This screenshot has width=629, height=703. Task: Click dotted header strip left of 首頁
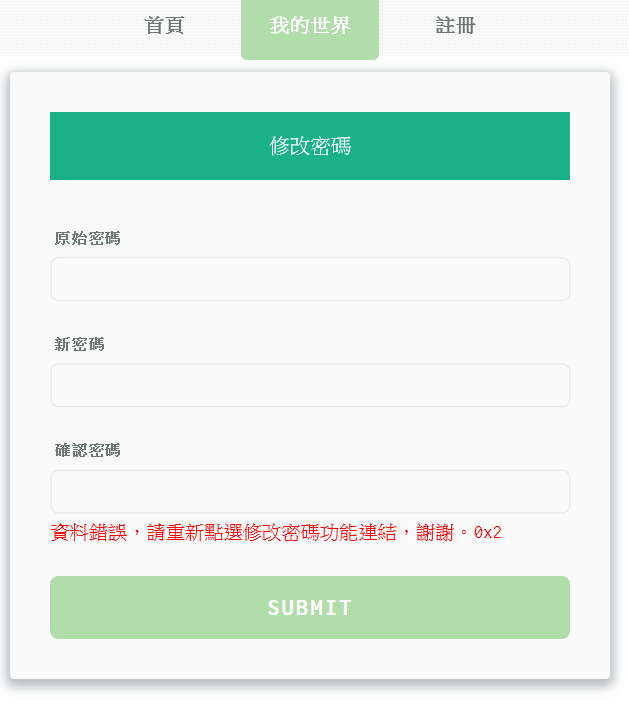point(60,27)
